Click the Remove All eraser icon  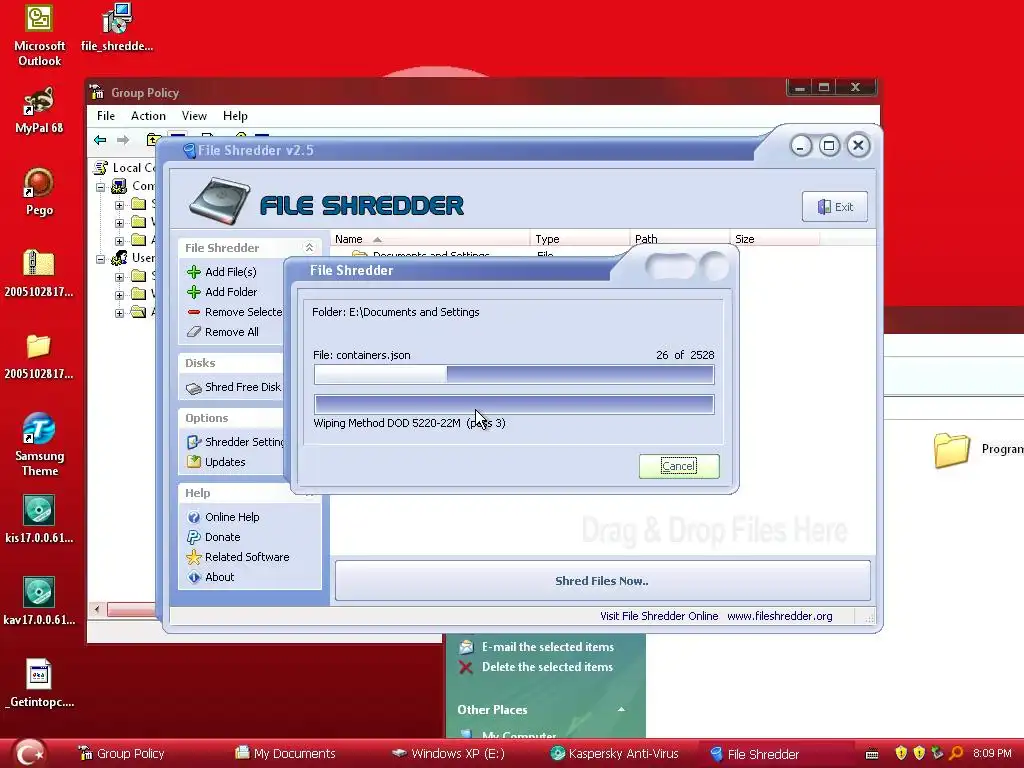click(x=194, y=332)
